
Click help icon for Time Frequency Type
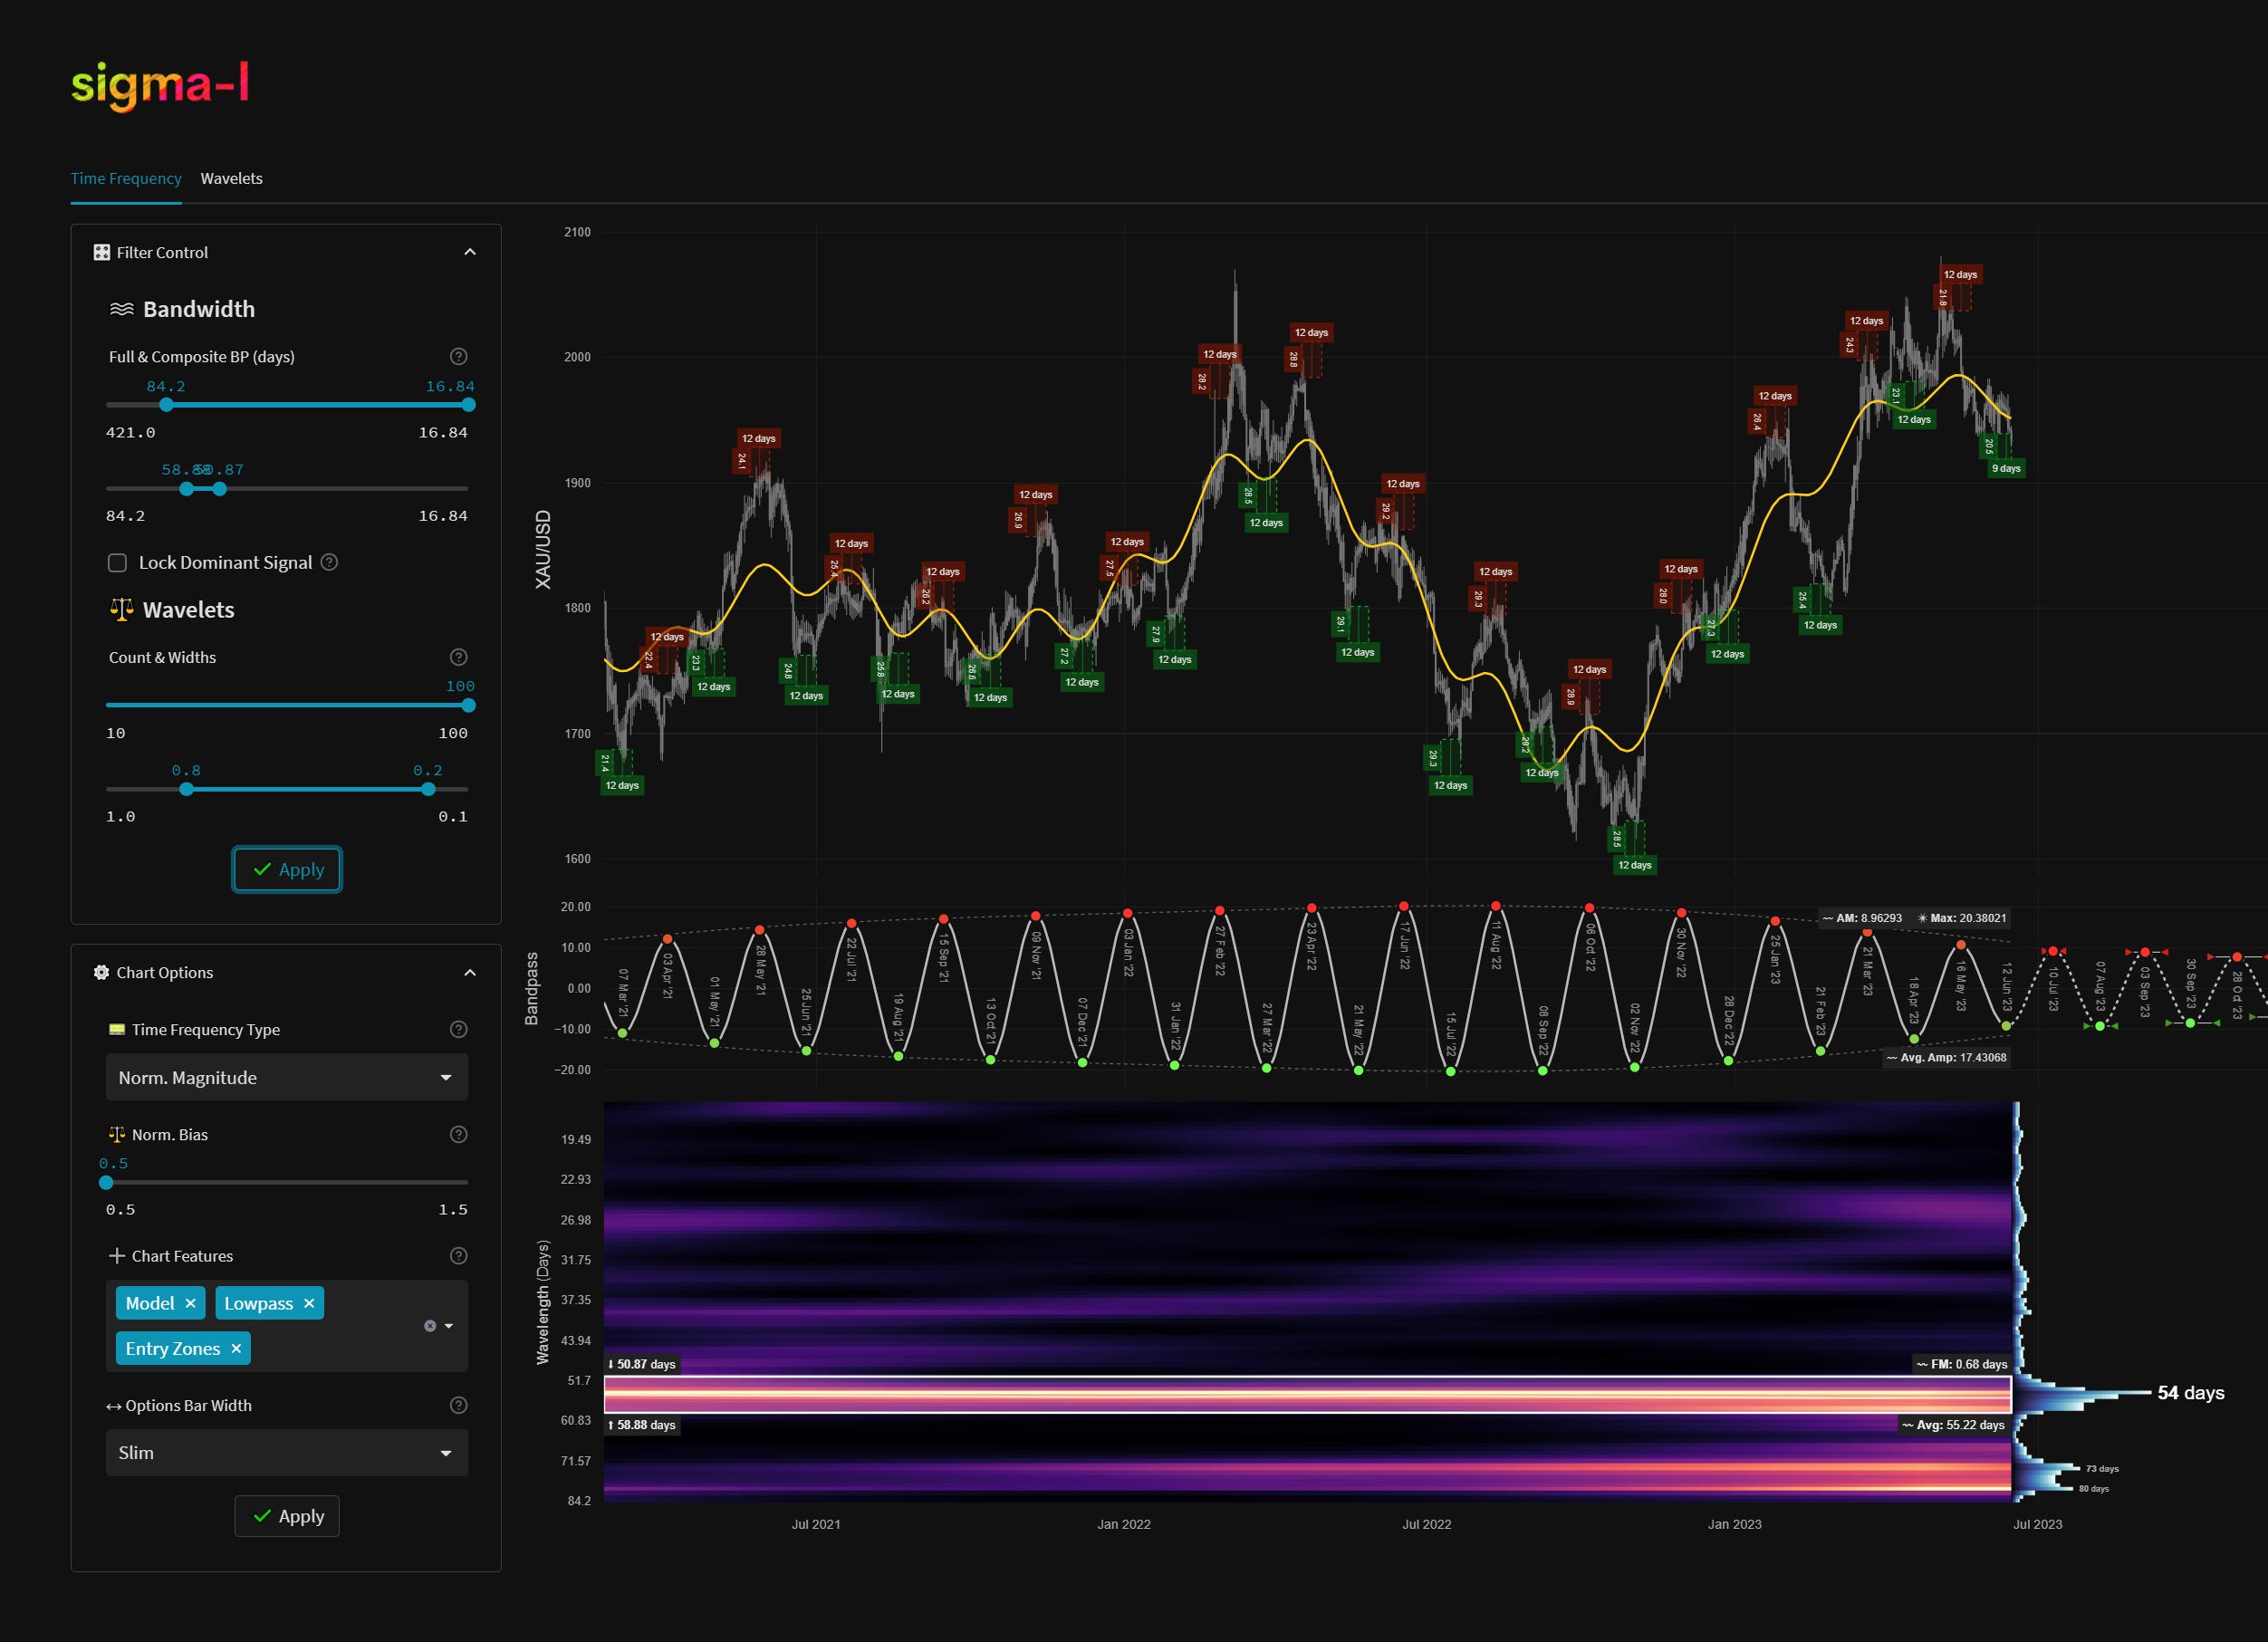point(458,1029)
